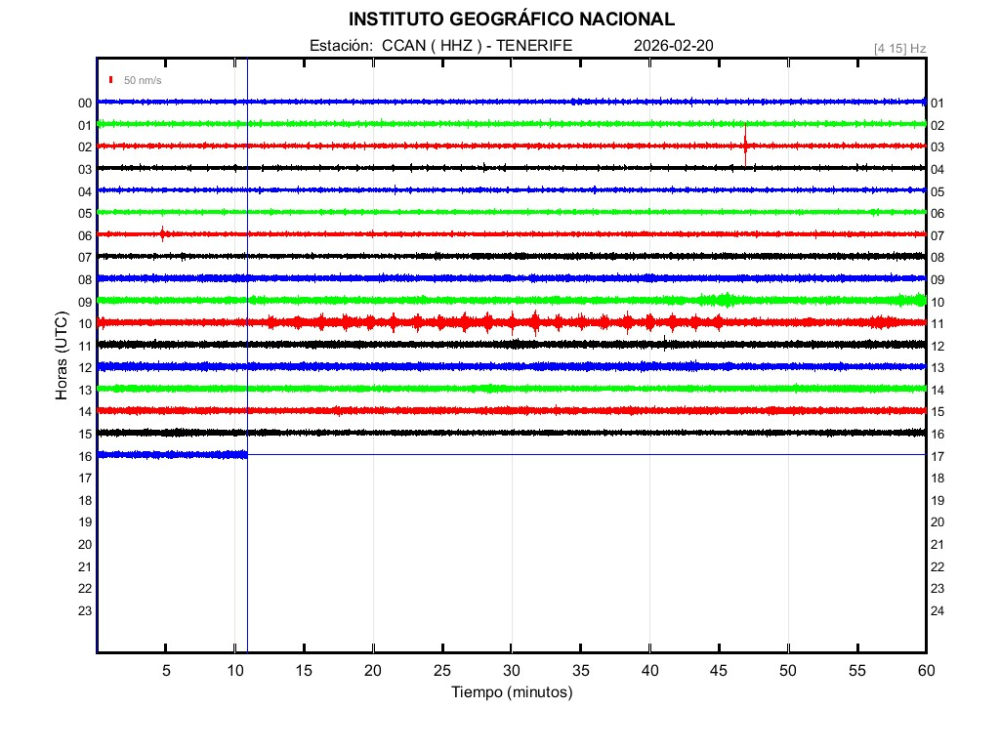1000x750 pixels.
Task: Click the right-side hour label 24
Action: (x=938, y=610)
